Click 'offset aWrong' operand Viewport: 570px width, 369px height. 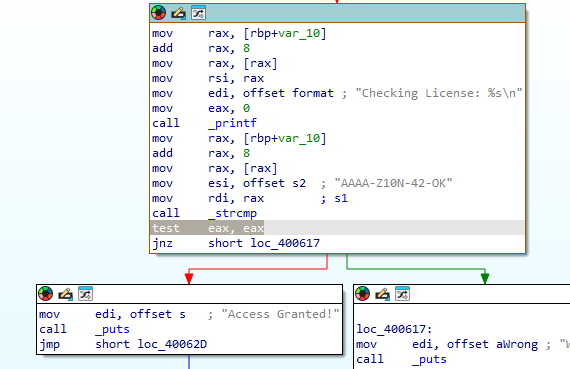coord(492,344)
